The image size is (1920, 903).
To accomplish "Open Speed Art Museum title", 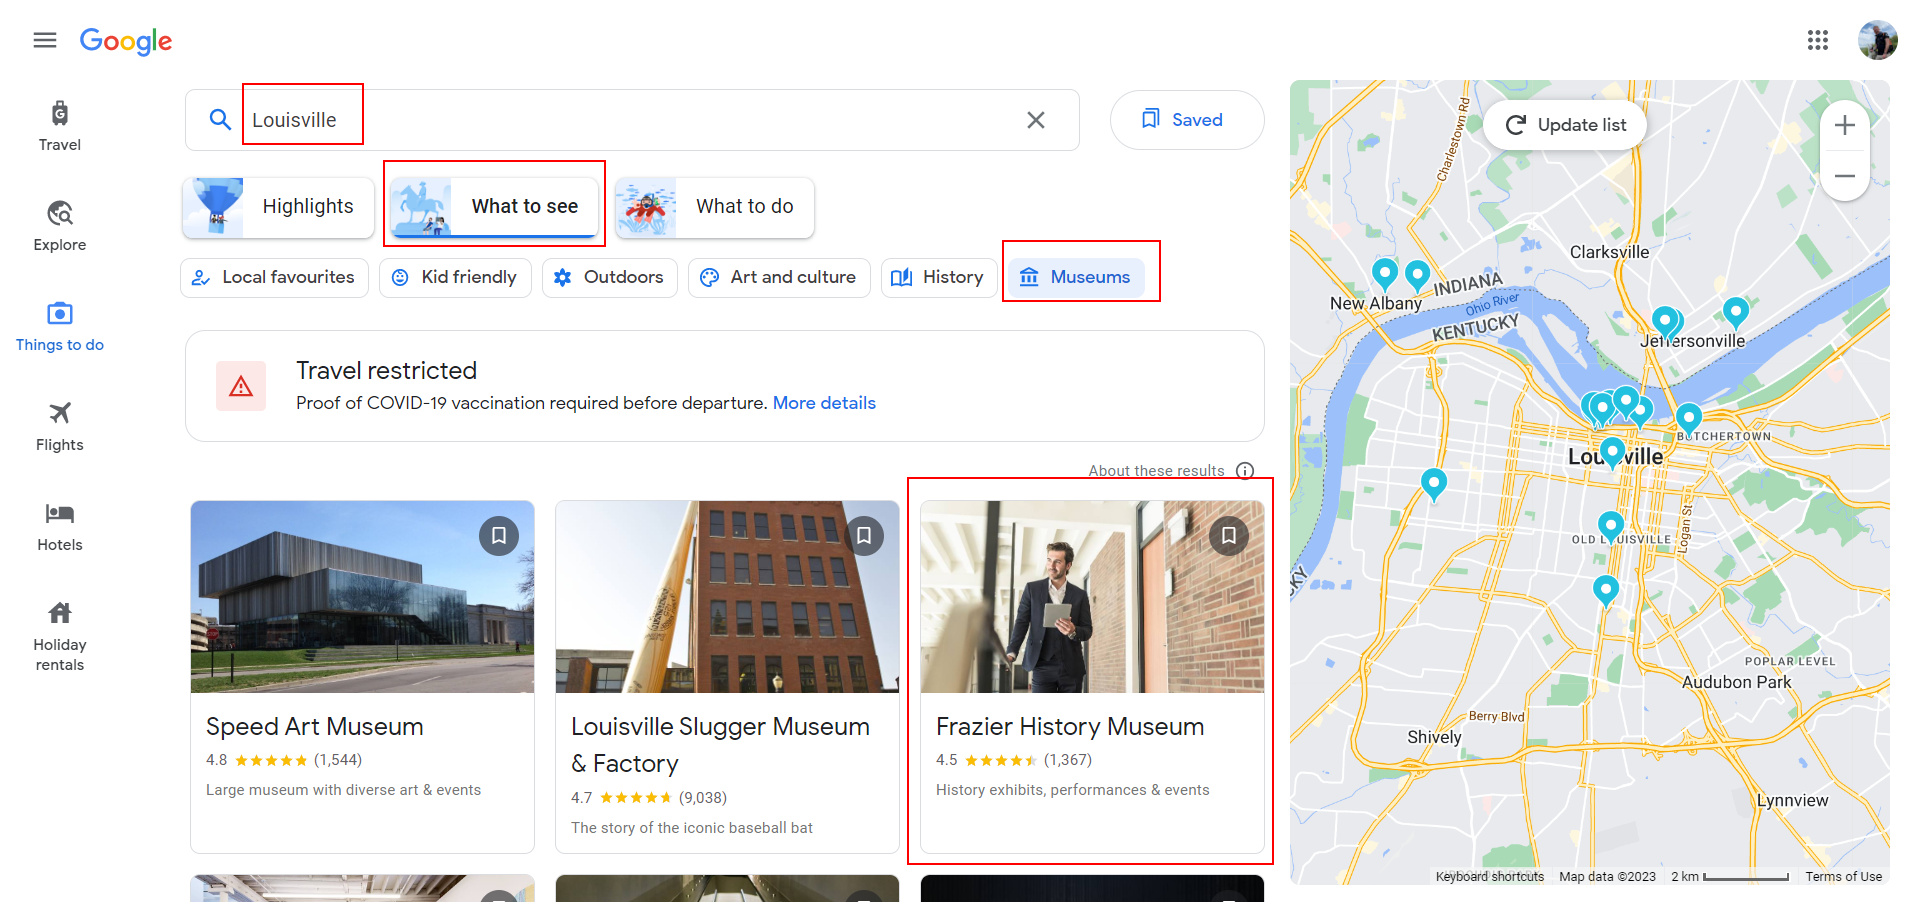I will tap(315, 727).
